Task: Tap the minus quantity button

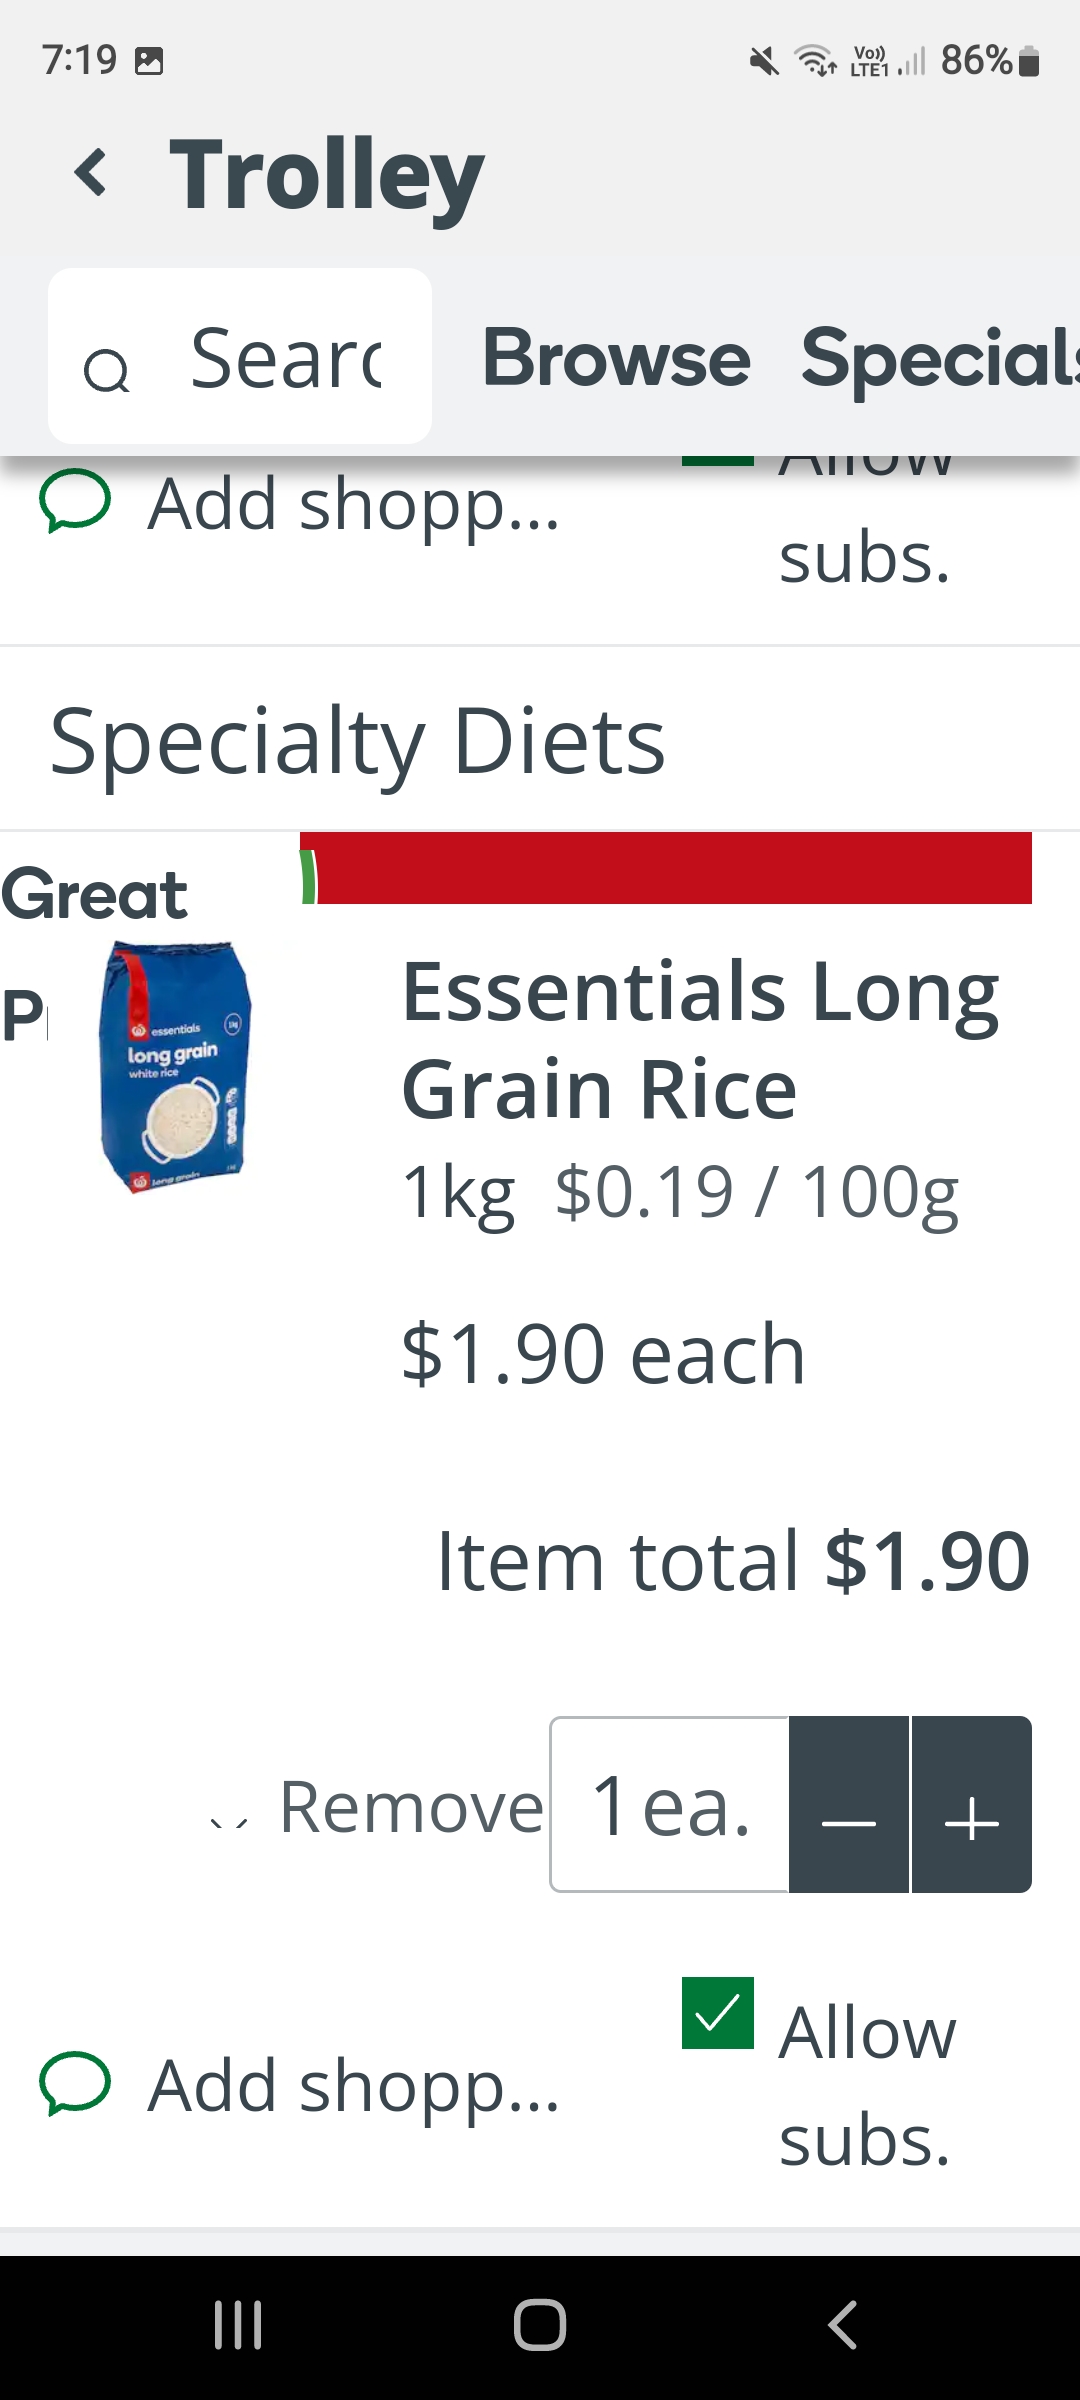Action: pos(849,1805)
